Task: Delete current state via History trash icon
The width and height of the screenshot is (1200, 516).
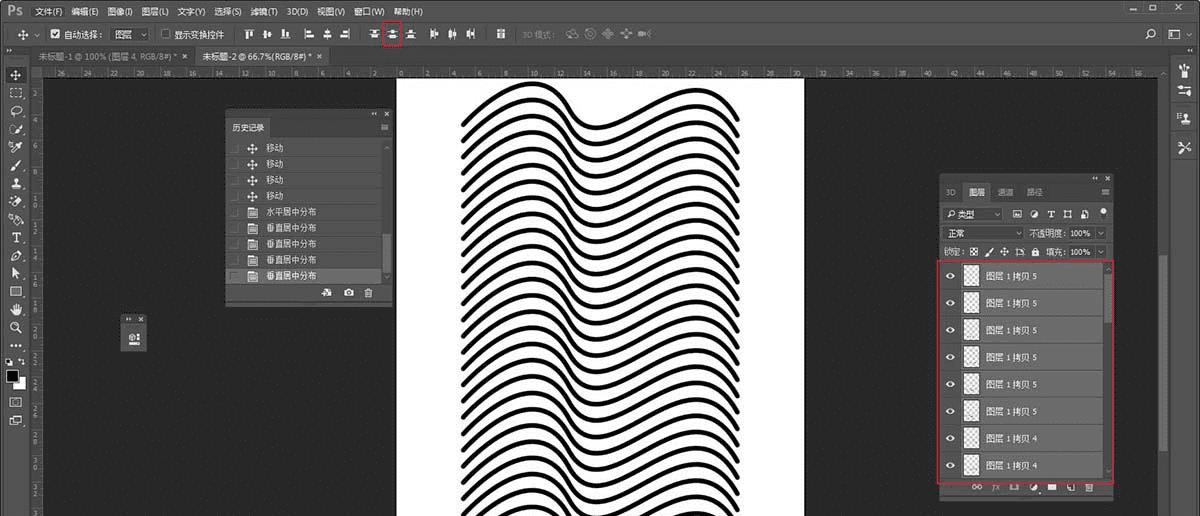Action: [x=368, y=293]
